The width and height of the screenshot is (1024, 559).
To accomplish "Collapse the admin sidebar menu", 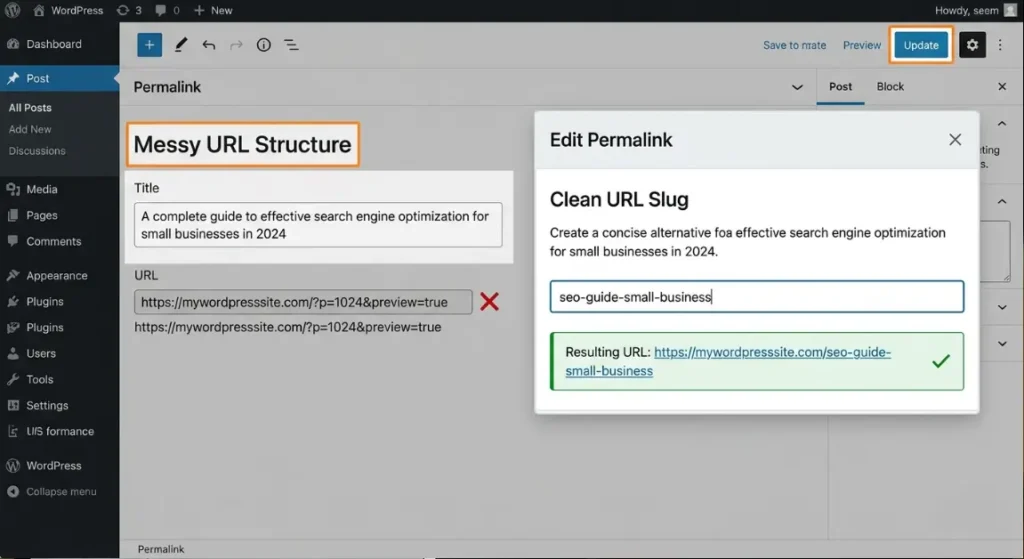I will [x=61, y=492].
